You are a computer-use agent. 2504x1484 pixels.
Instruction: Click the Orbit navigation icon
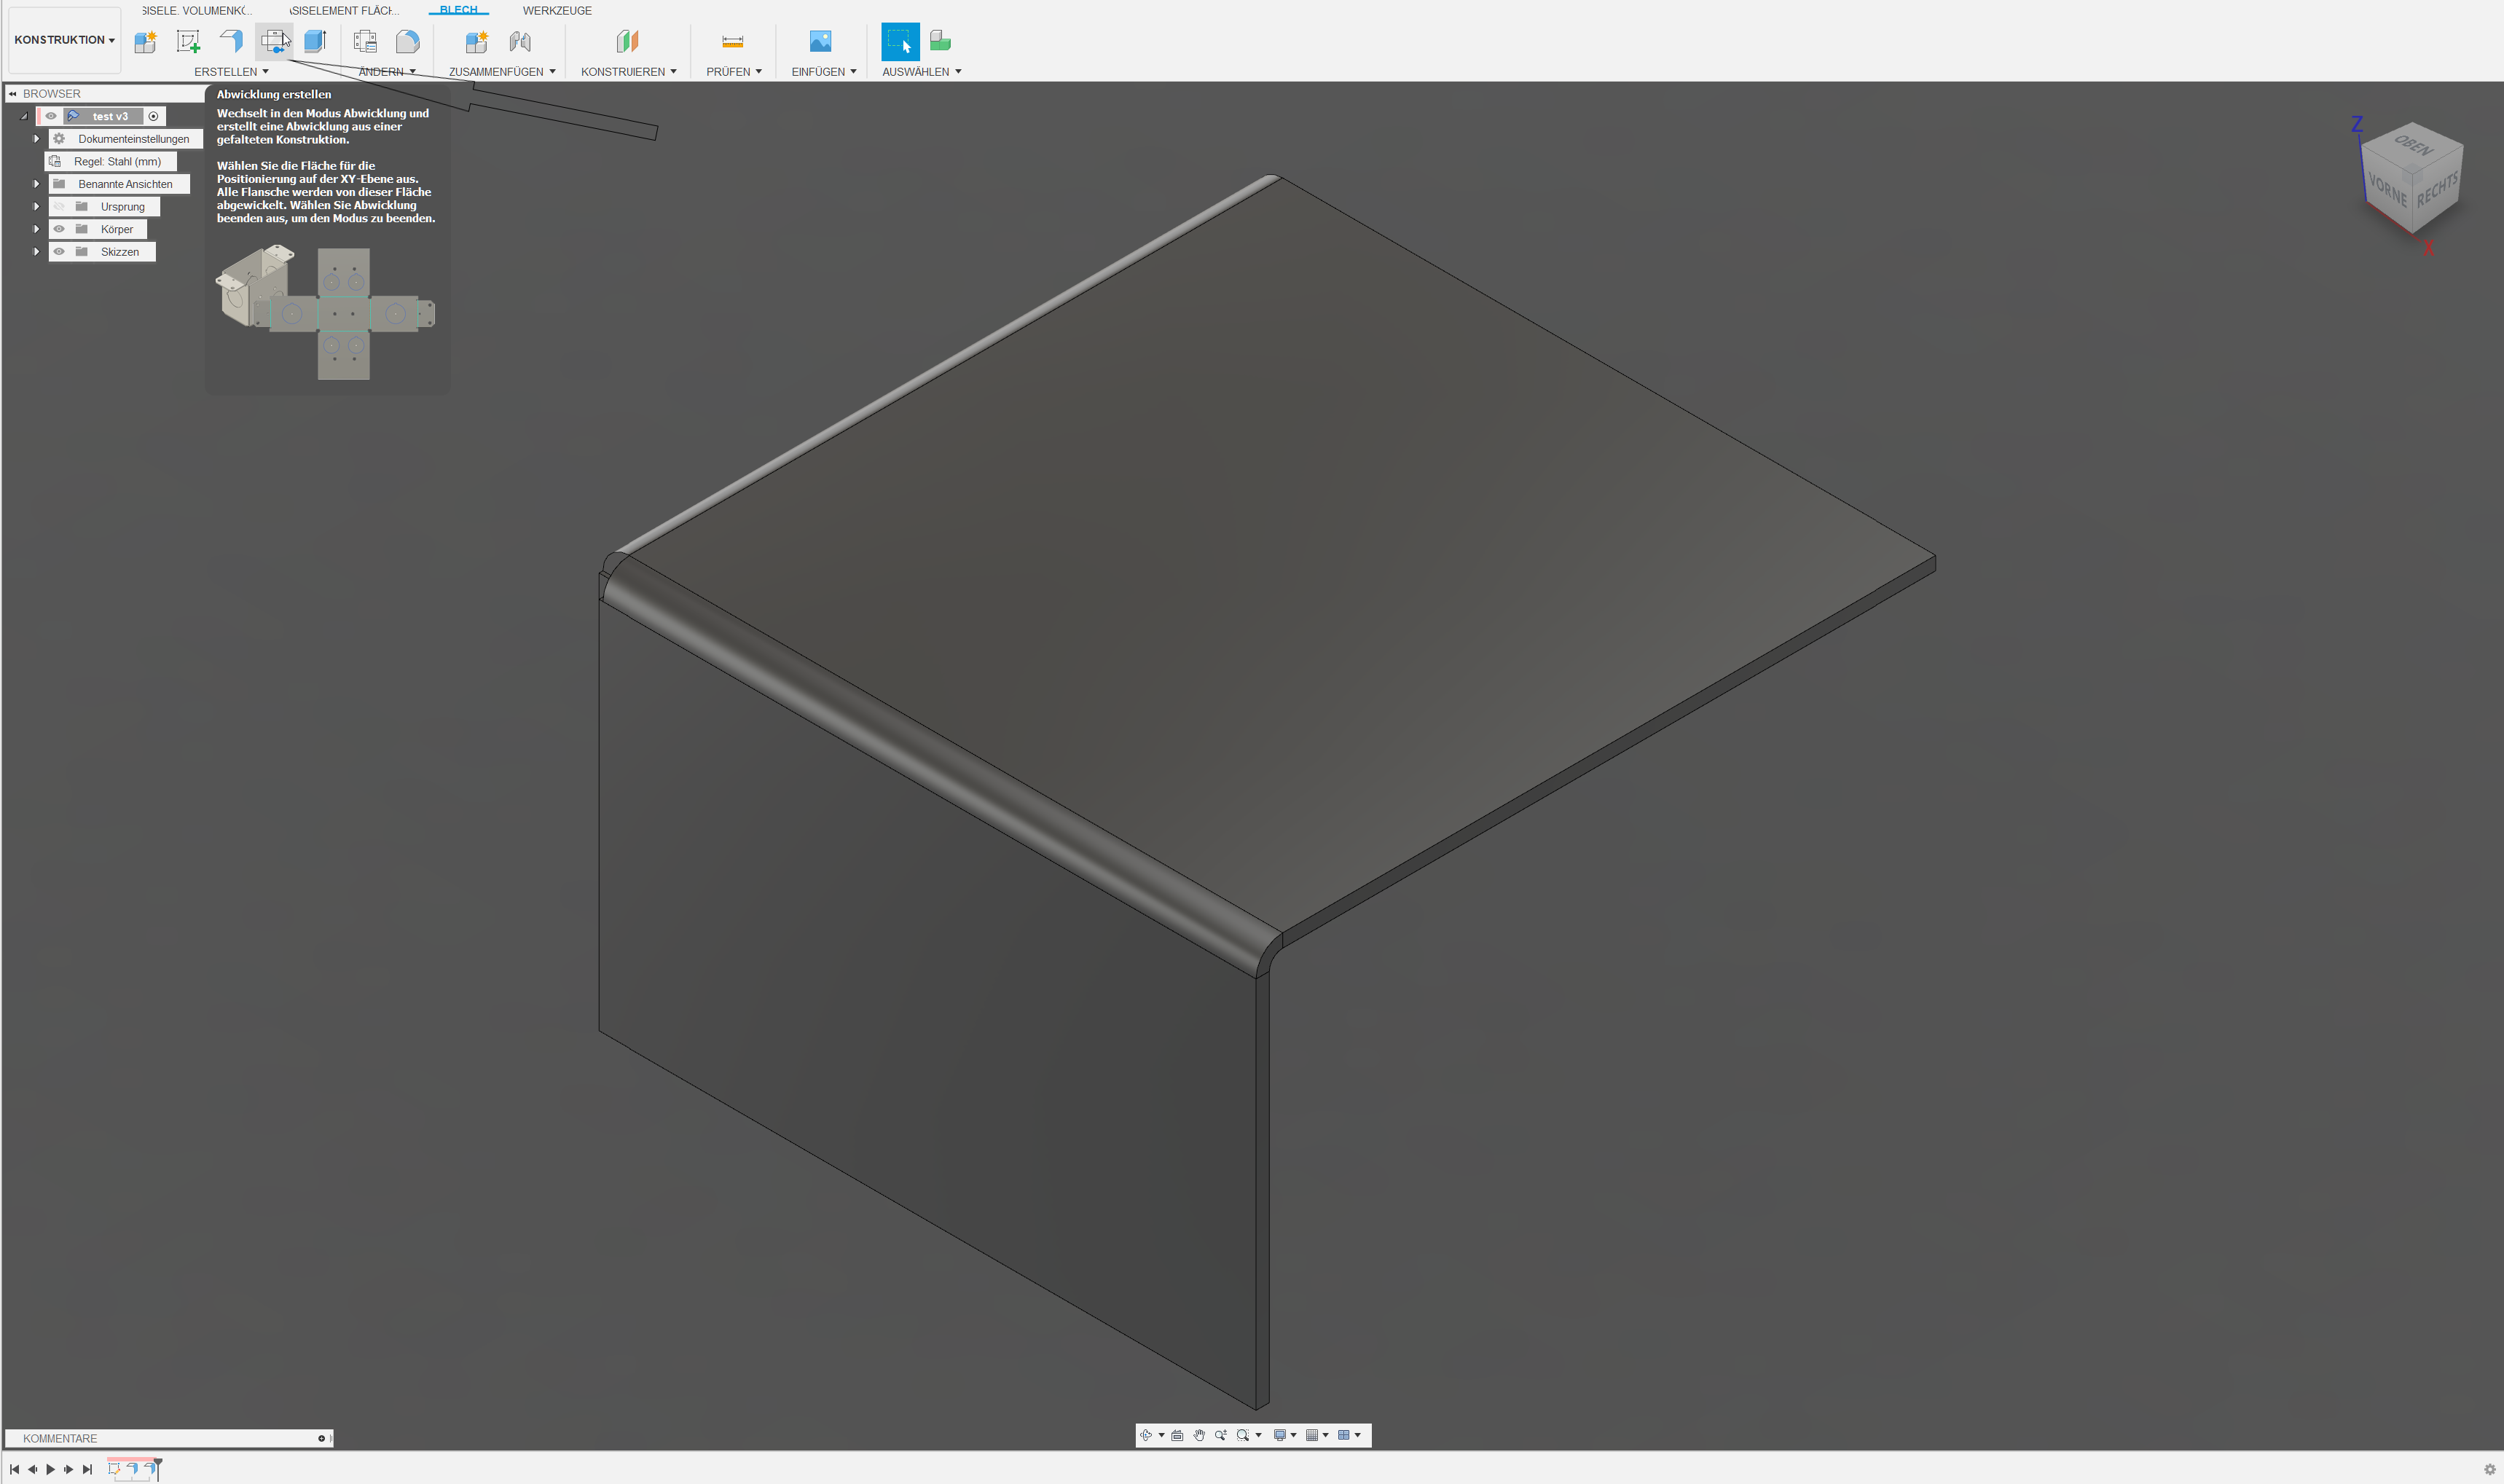1146,1435
